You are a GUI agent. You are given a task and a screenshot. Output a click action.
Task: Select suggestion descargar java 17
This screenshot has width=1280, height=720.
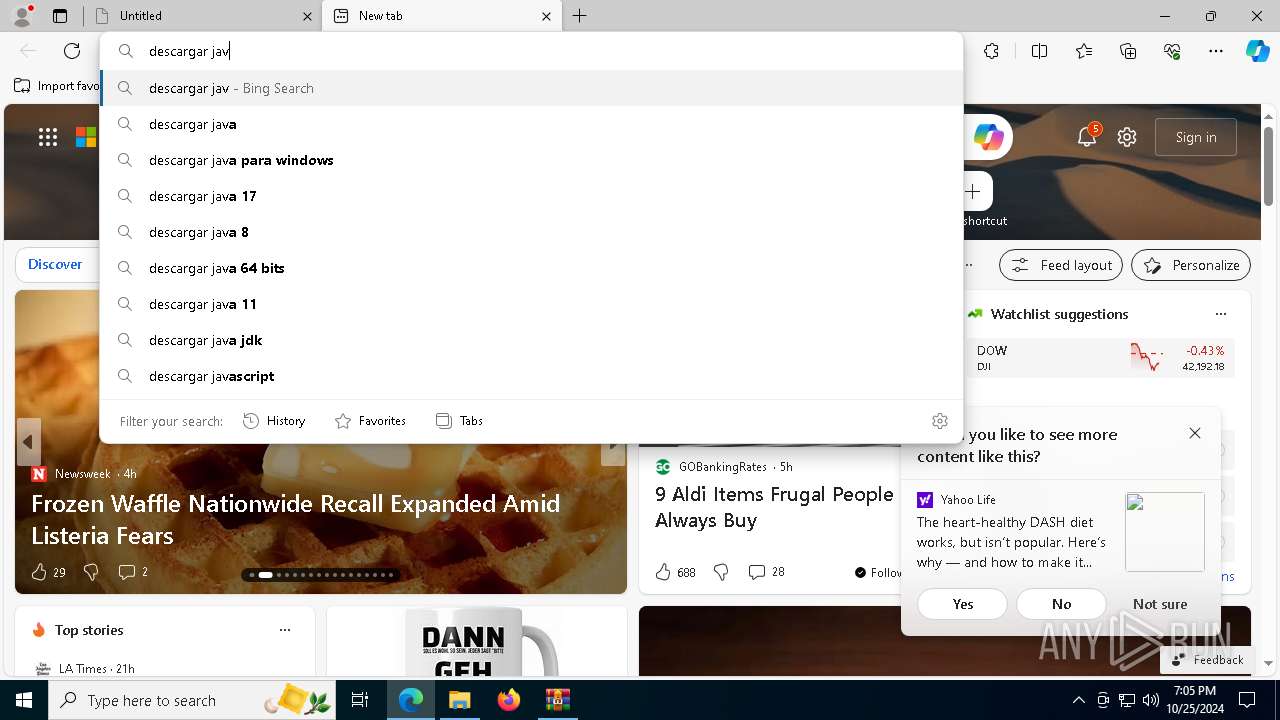click(532, 196)
